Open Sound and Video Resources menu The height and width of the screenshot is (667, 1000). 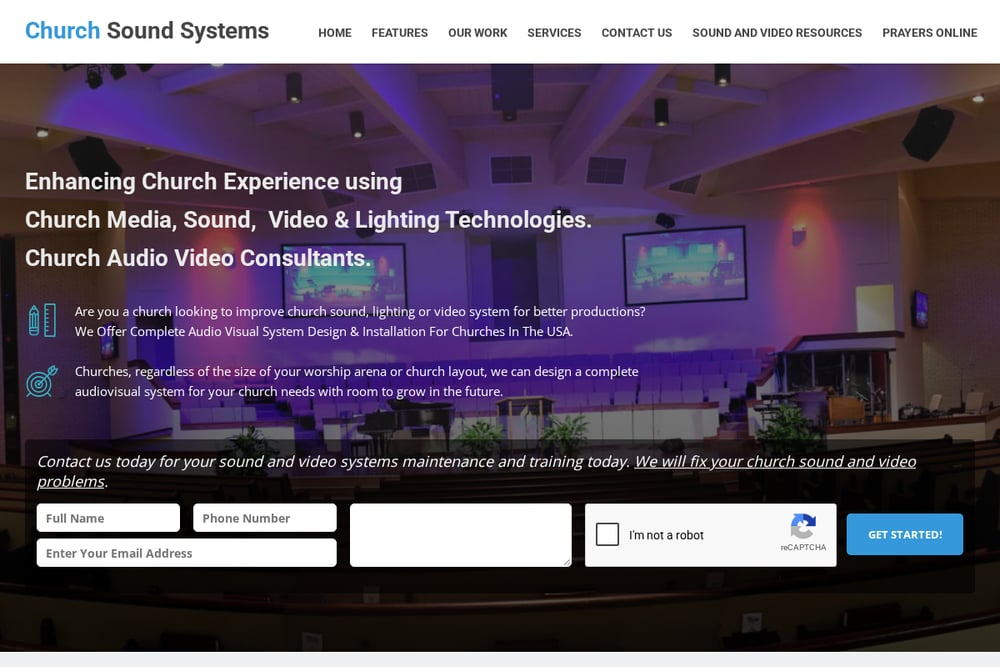click(x=777, y=33)
